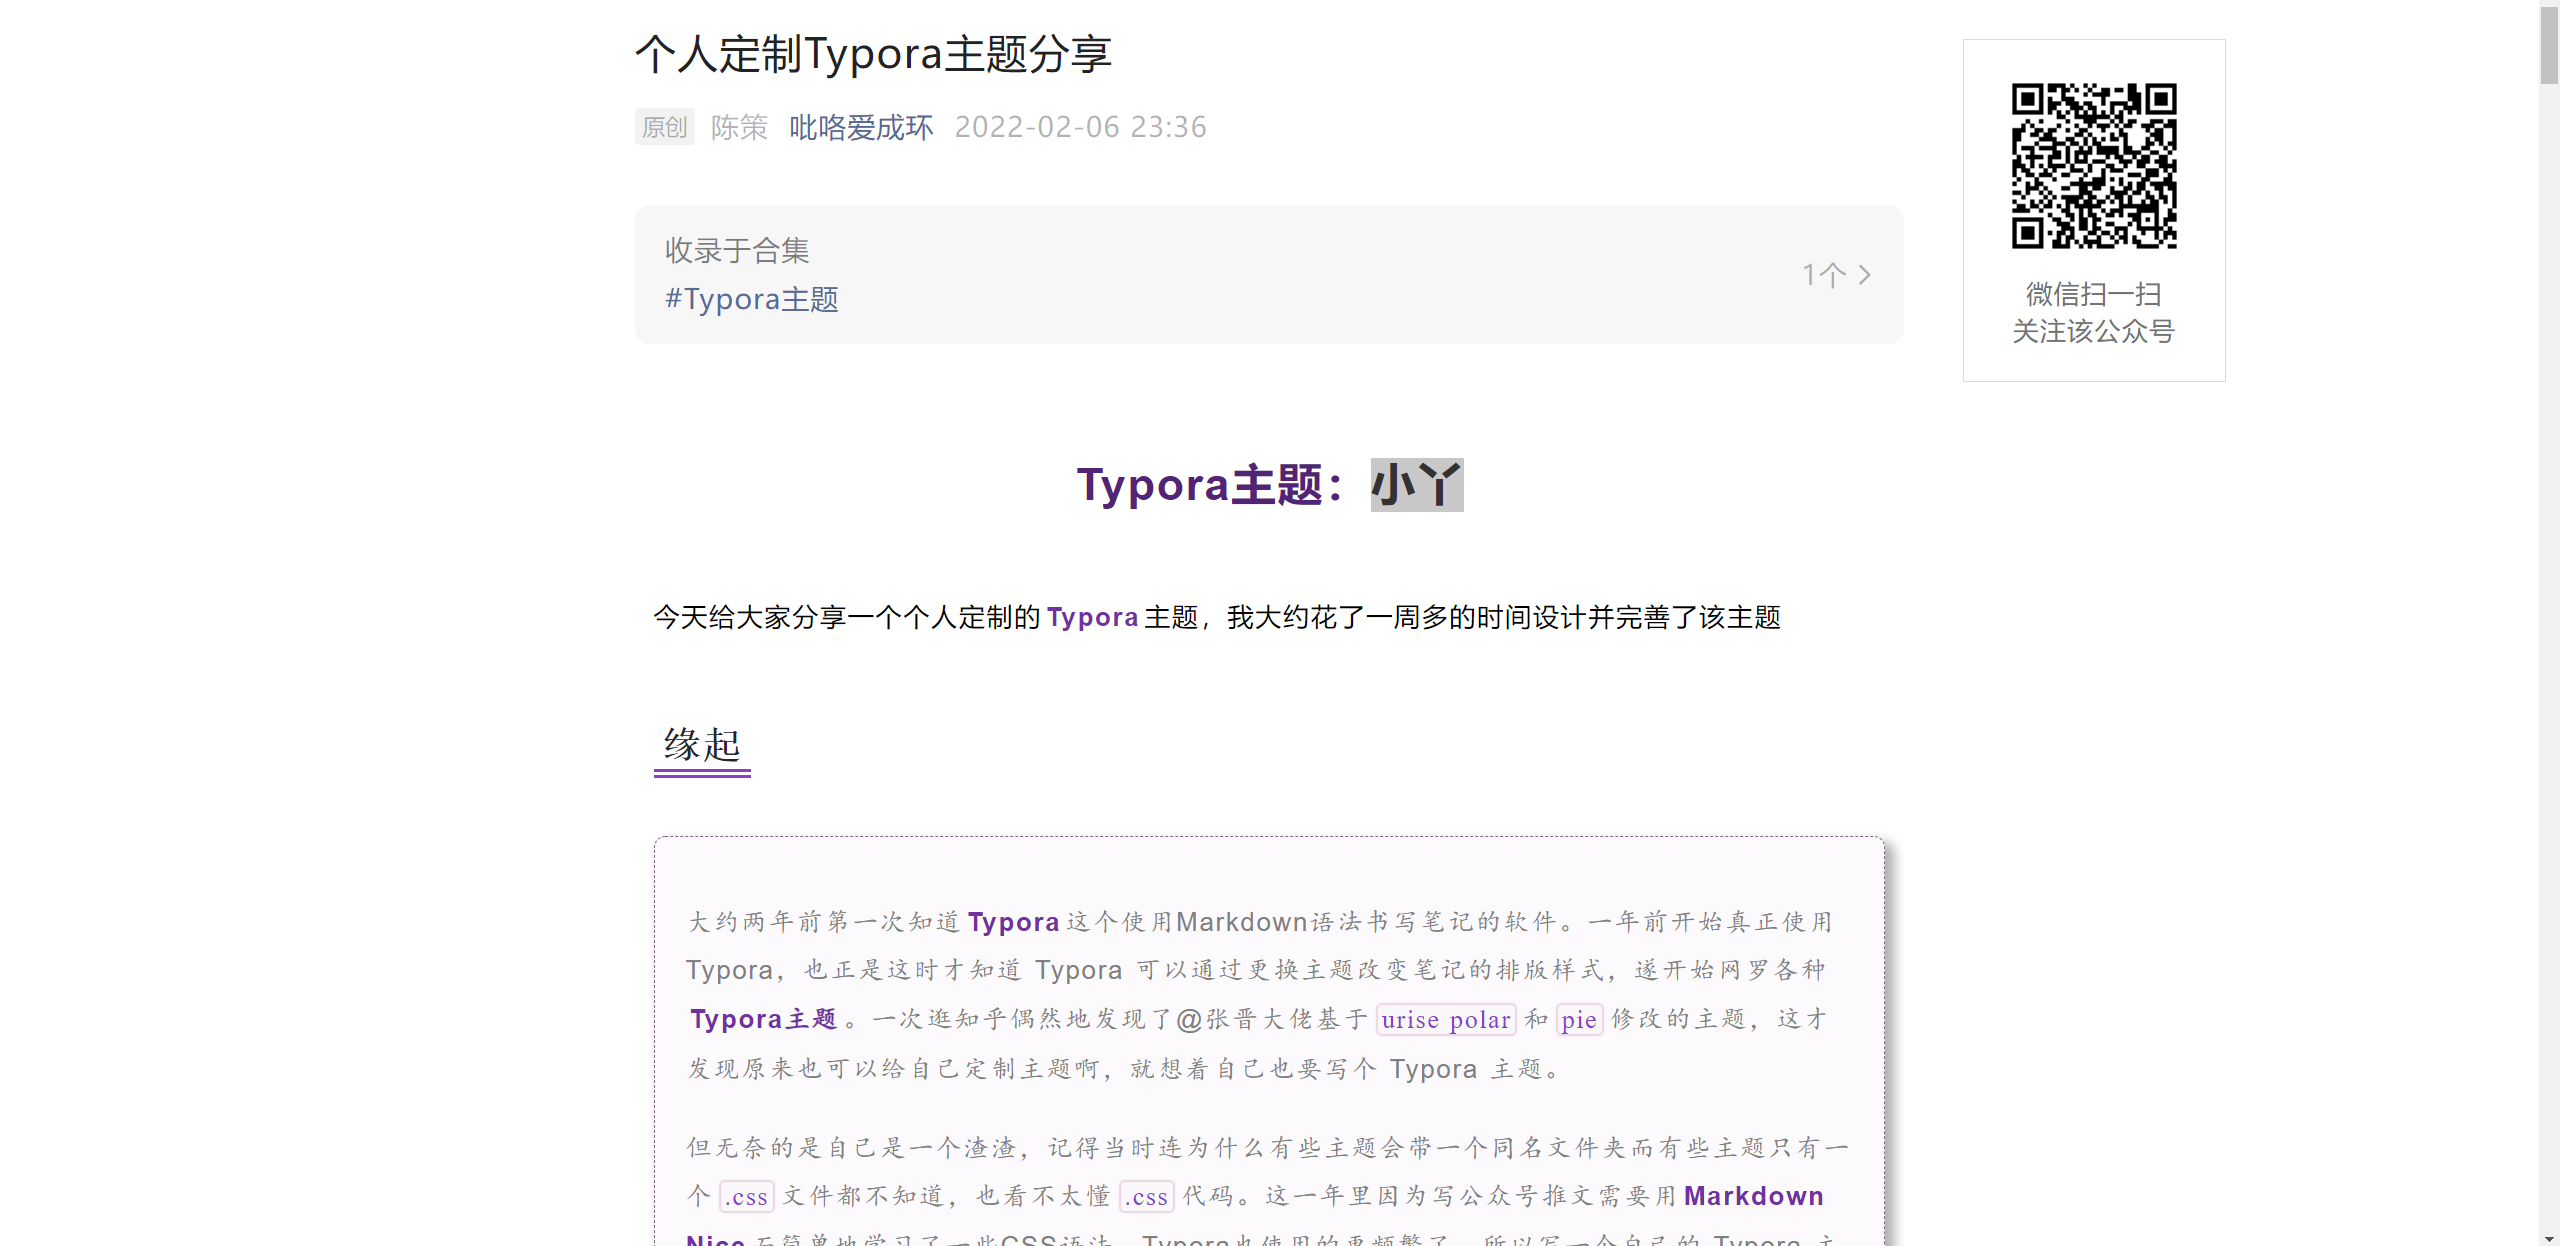Expand the collection list chevron arrow
The image size is (2560, 1246).
coord(1864,275)
